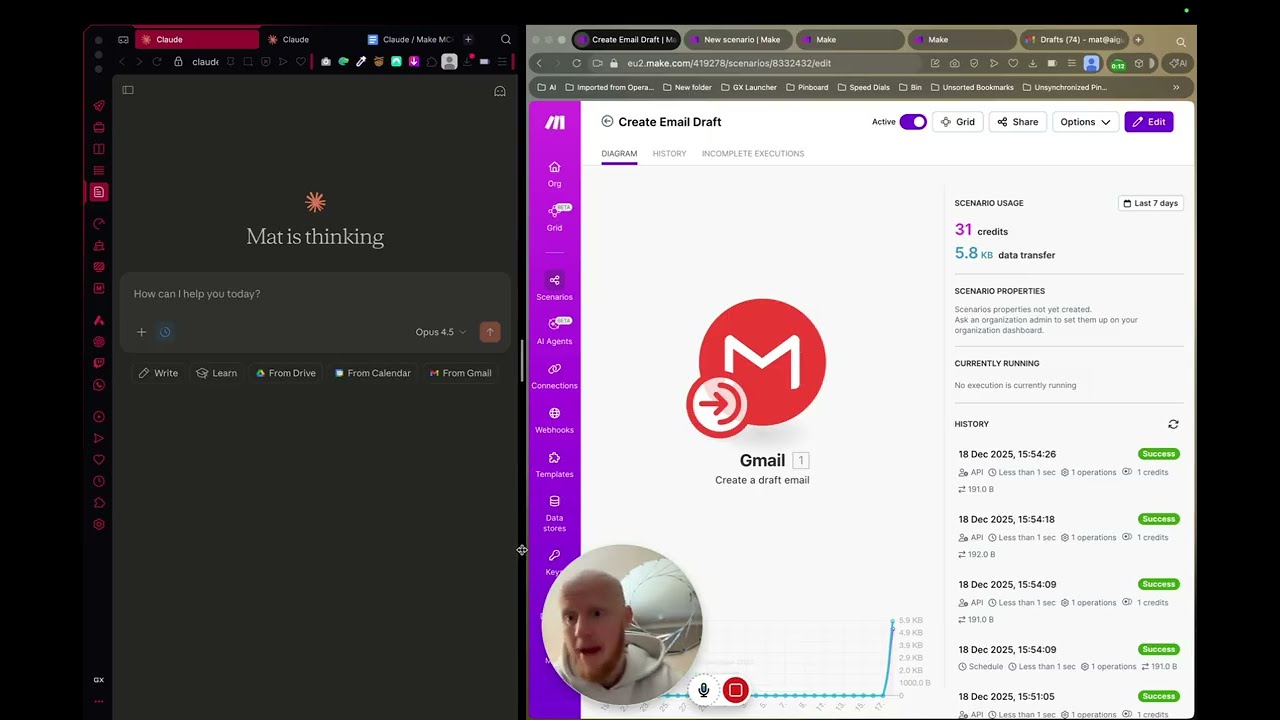This screenshot has width=1280, height=720.
Task: Switch to the Claude / Make MCP browser tab
Action: [x=409, y=40]
